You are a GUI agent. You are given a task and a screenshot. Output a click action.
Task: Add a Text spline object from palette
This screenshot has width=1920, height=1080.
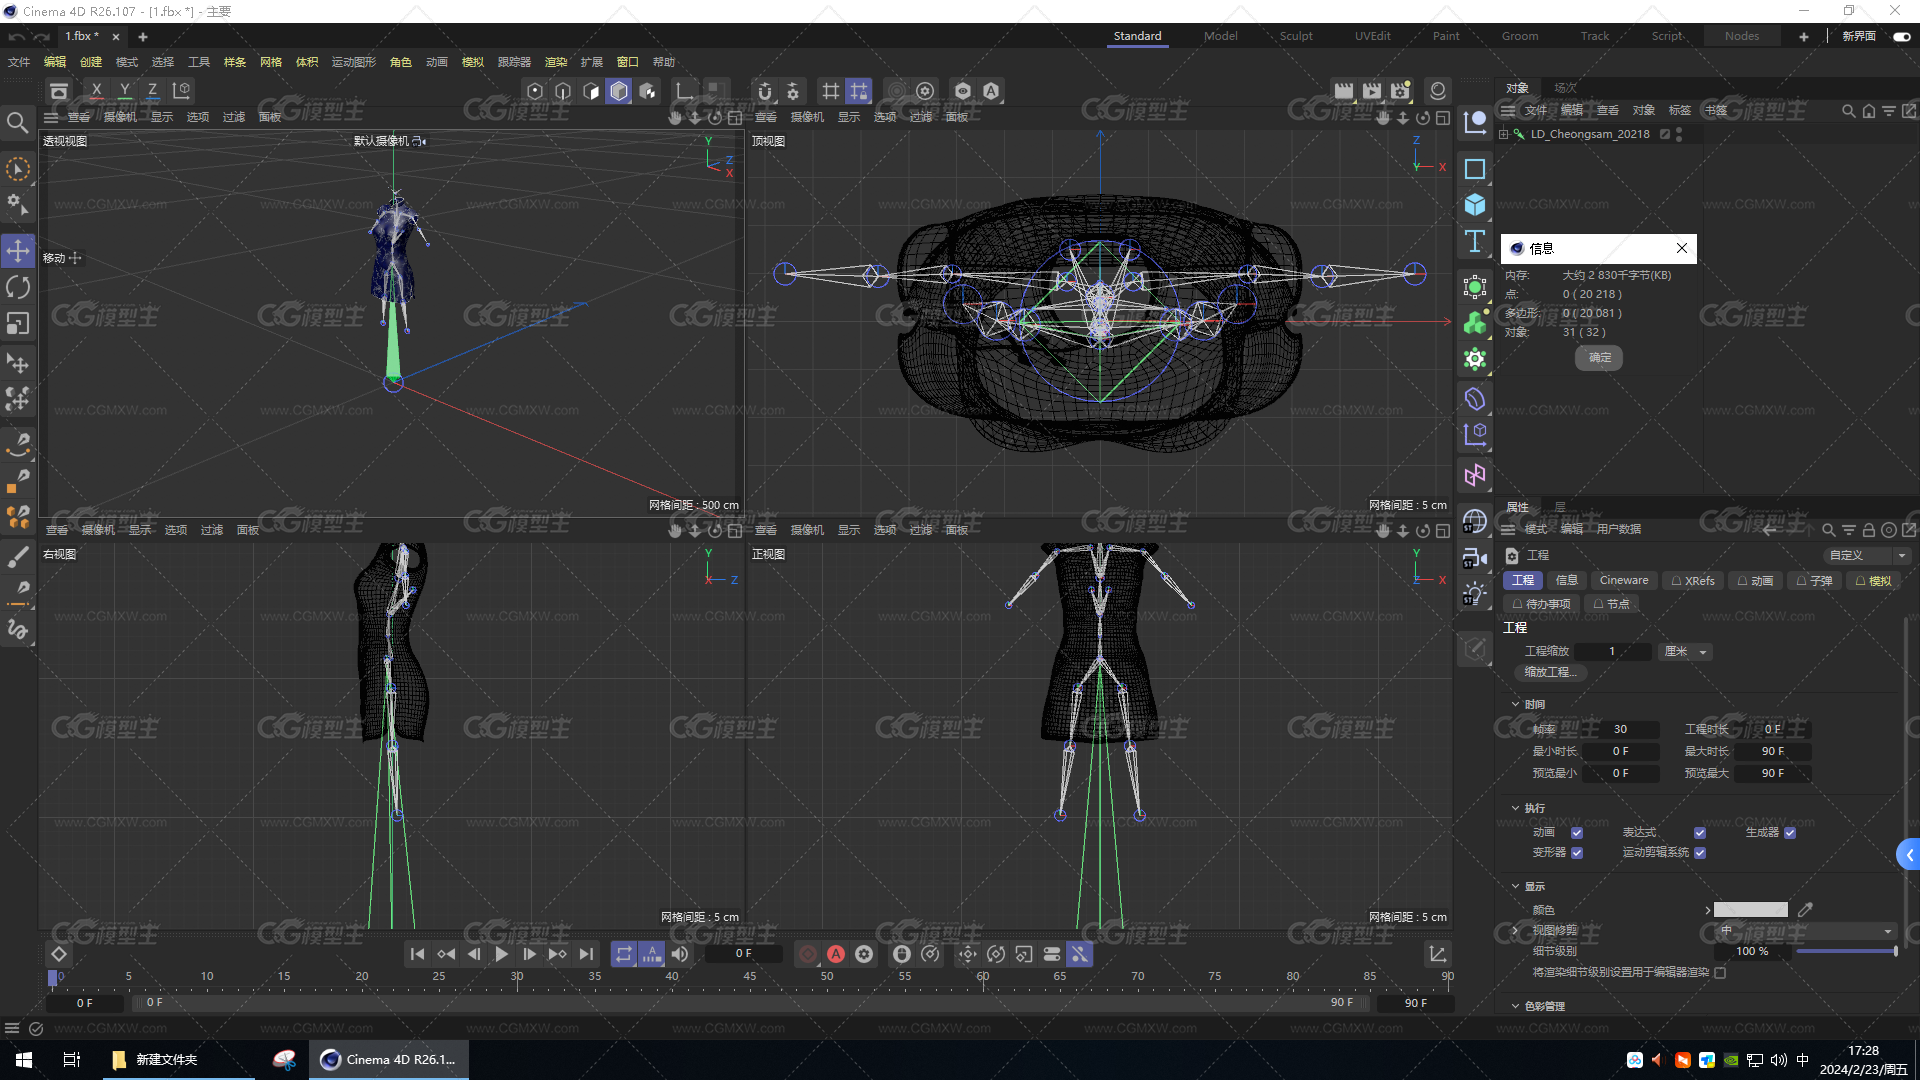(x=1475, y=241)
